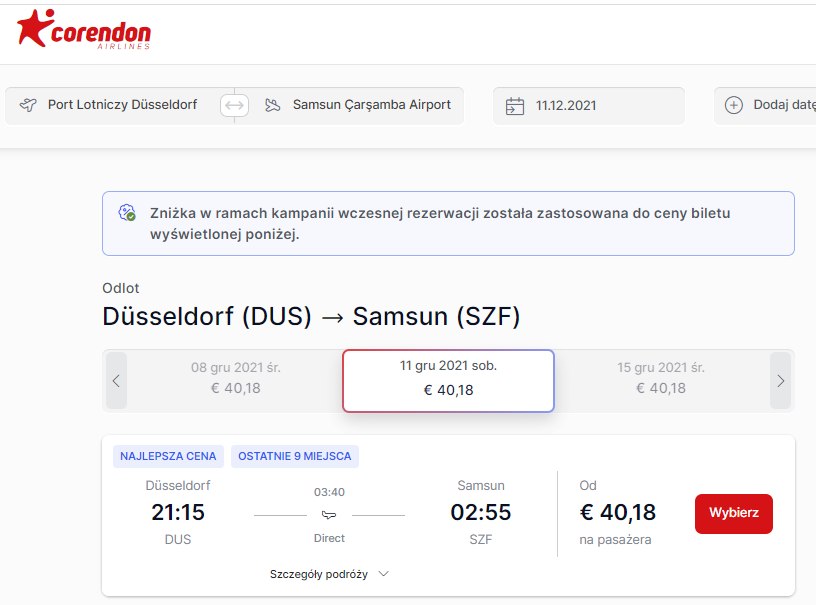Click the departure airplane icon
Viewport: 816px width, 605px height.
click(x=28, y=105)
